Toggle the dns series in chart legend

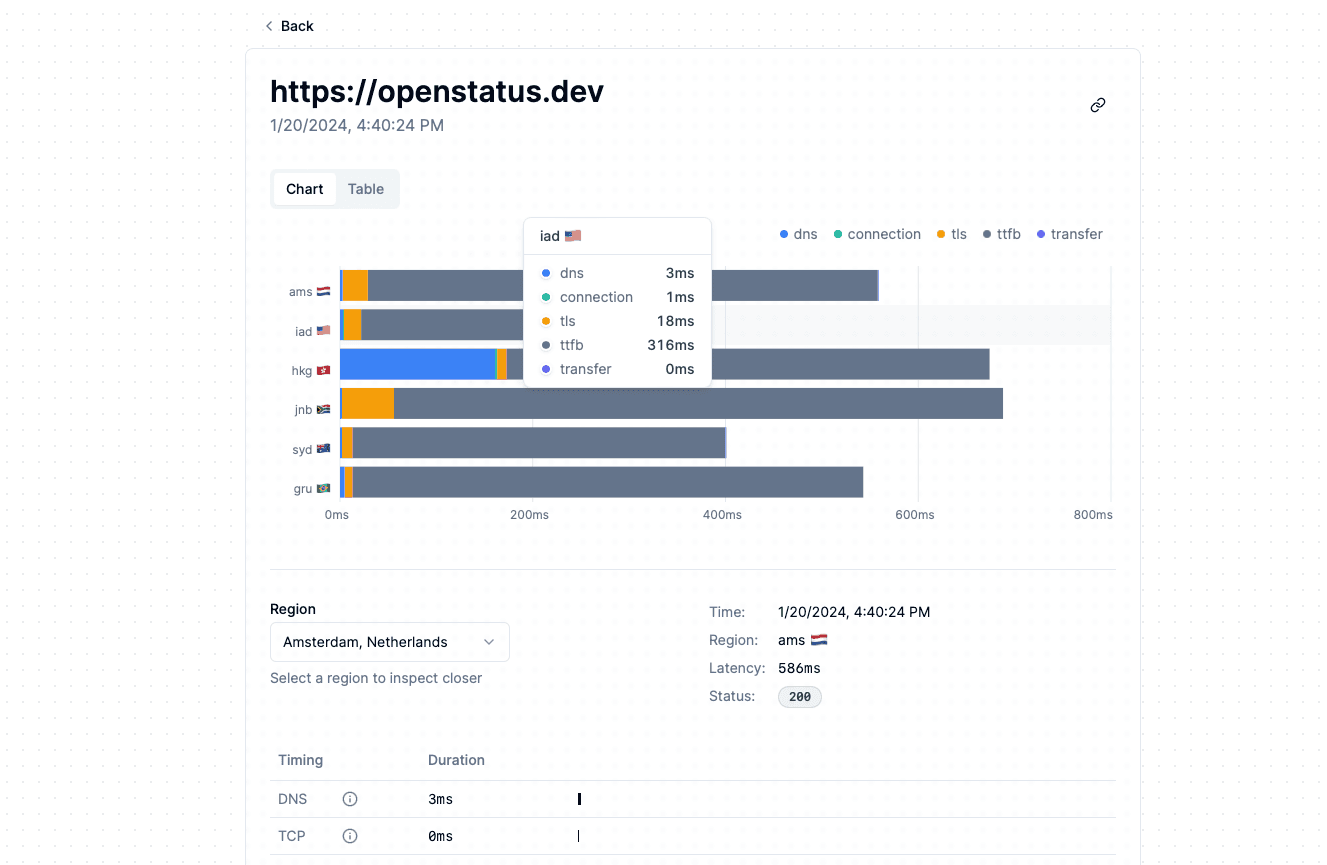(798, 234)
